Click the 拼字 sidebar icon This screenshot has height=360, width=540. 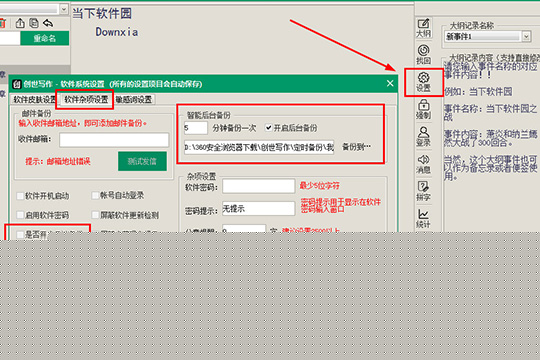pyautogui.click(x=423, y=191)
